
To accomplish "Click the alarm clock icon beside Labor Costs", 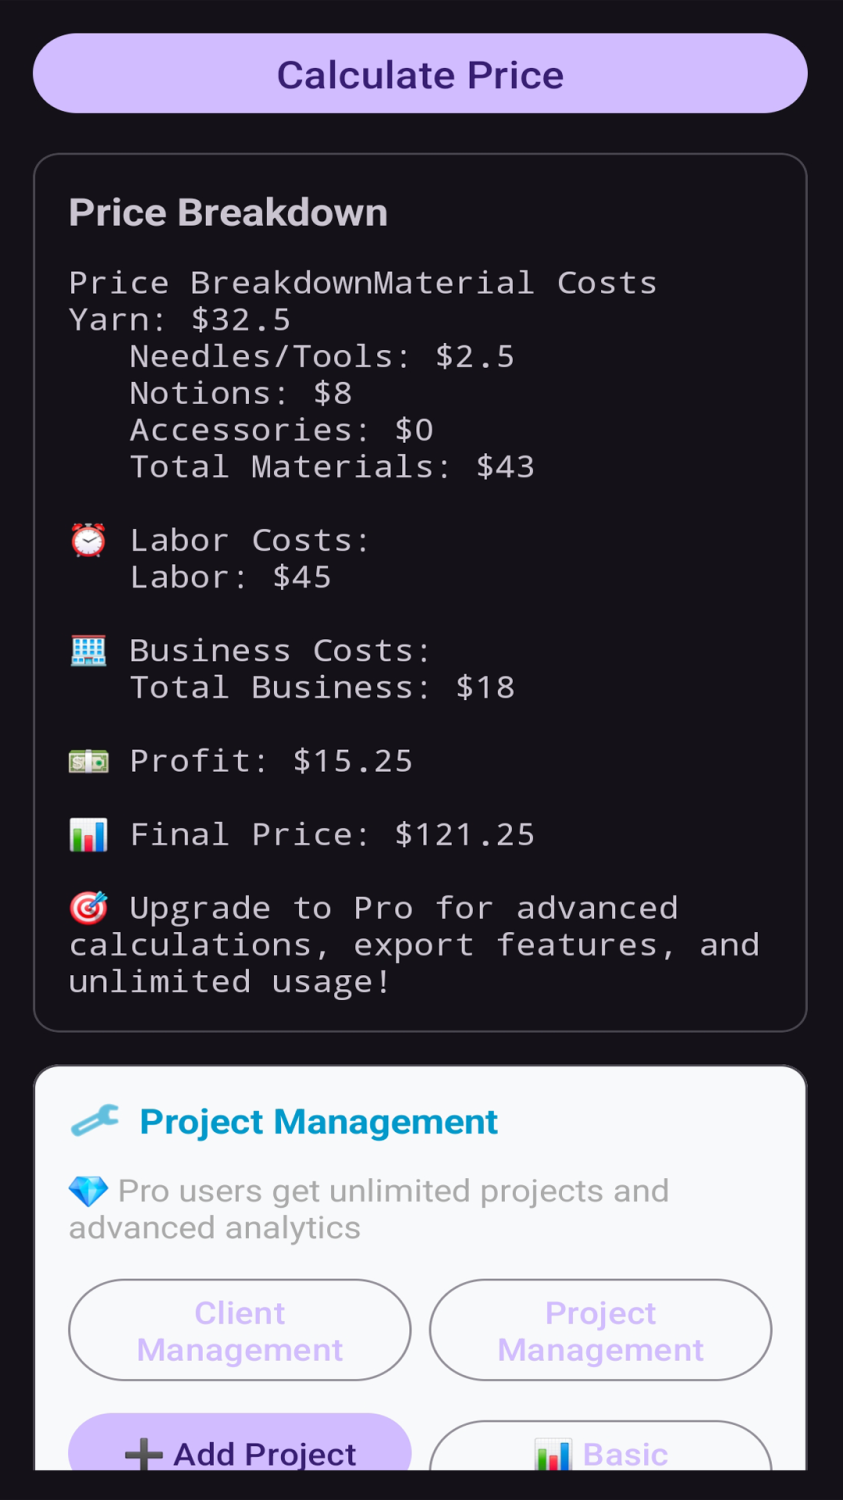I will coord(88,541).
